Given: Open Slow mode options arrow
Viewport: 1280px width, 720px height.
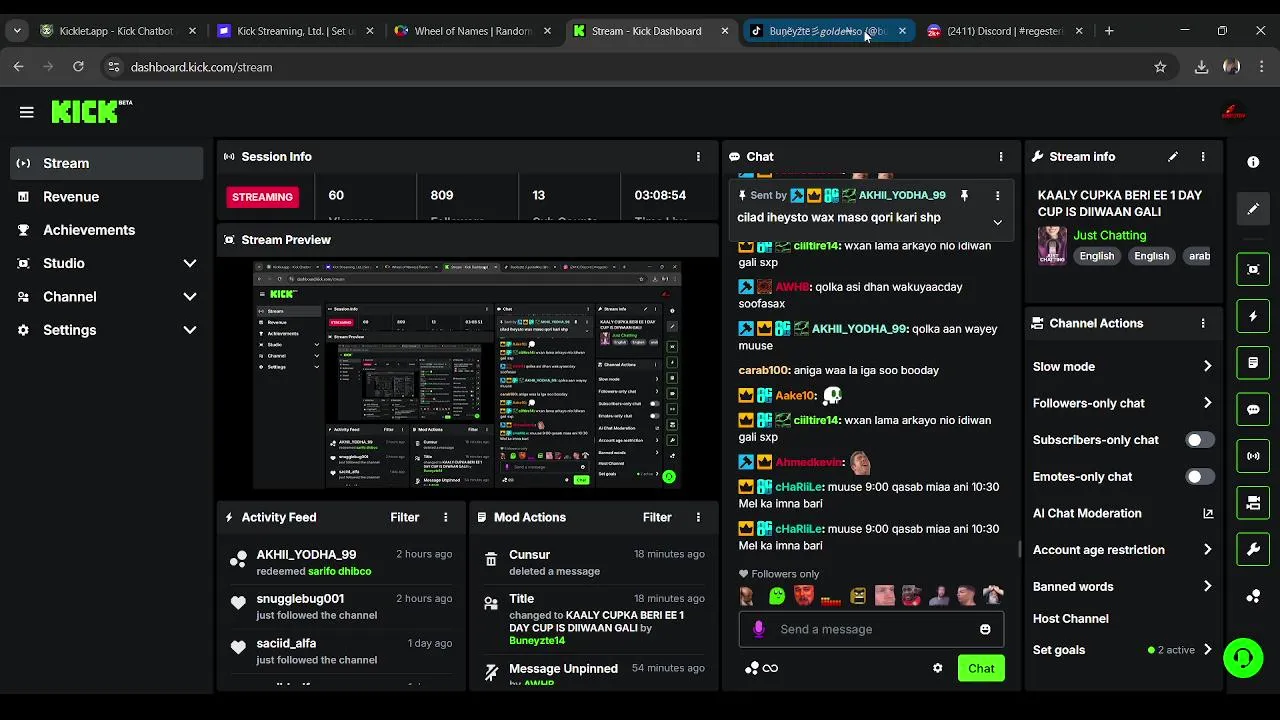Looking at the screenshot, I should [x=1207, y=367].
